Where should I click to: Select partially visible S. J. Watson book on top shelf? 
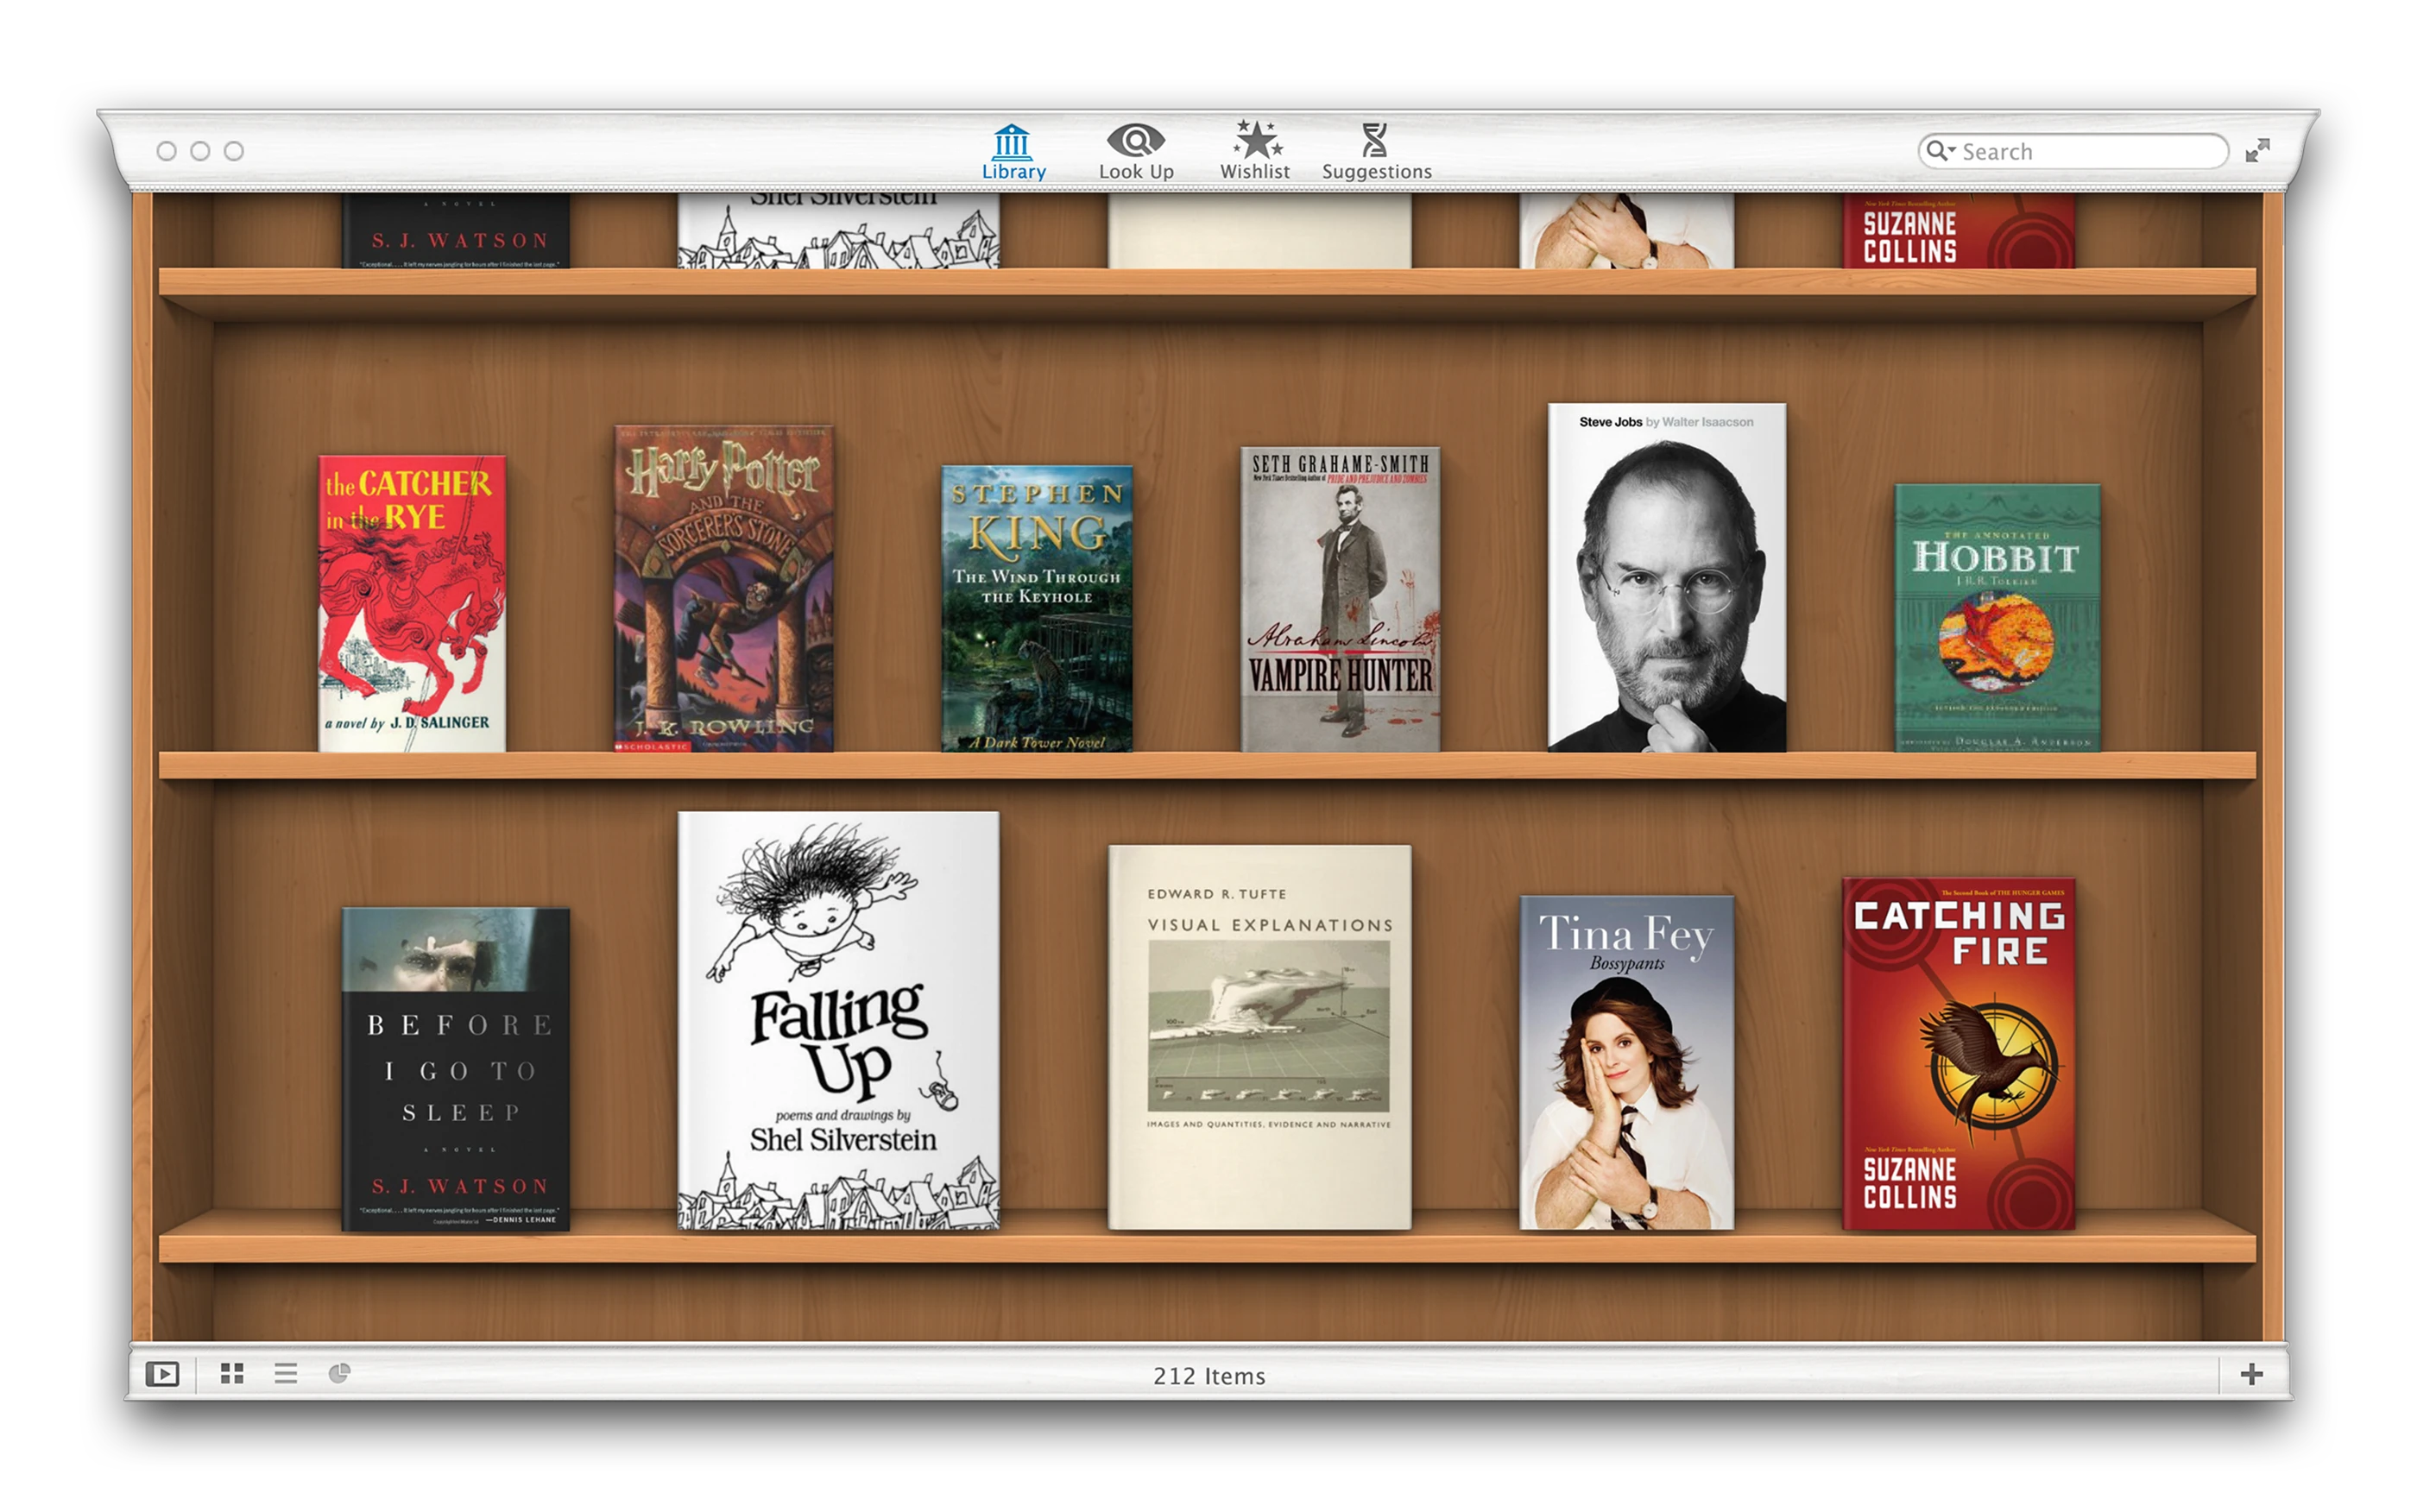pos(456,231)
